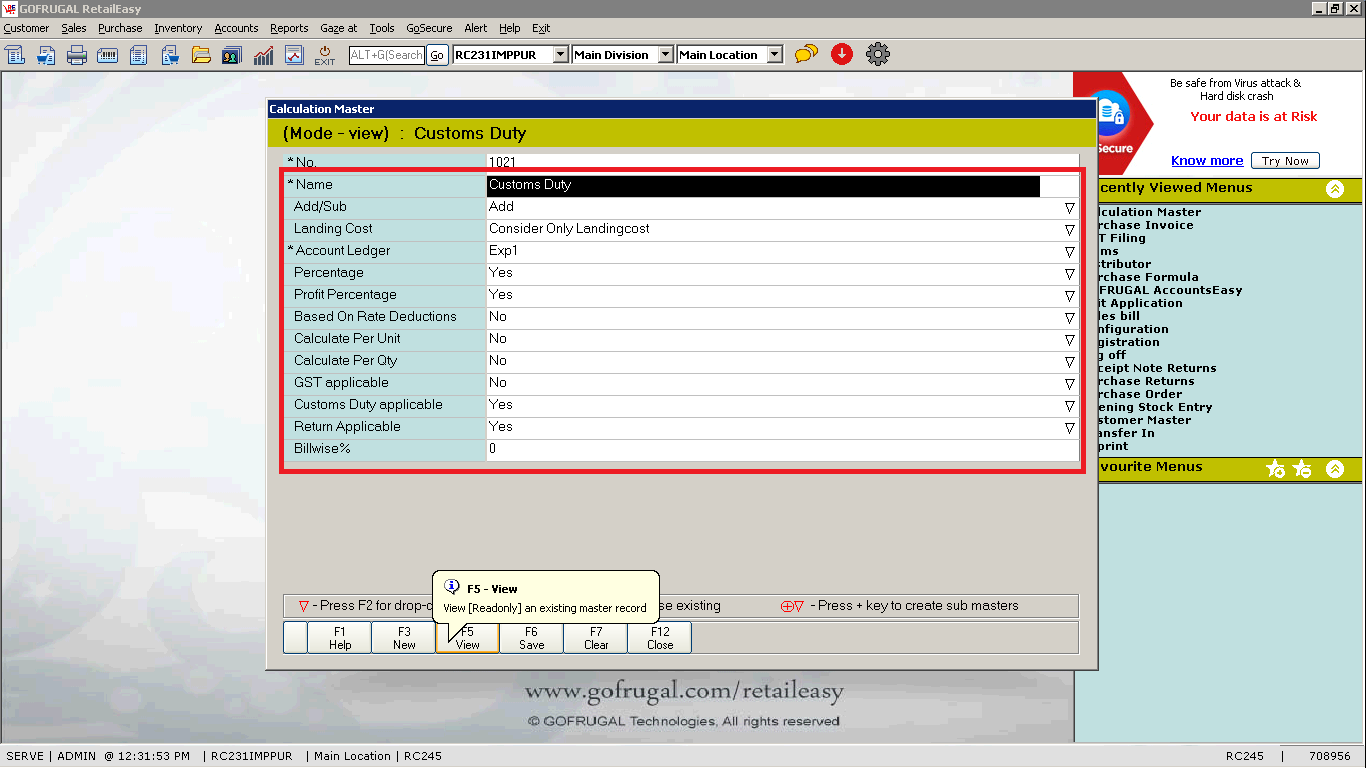Open the Main Division dropdown
1366x768 pixels.
click(x=666, y=55)
